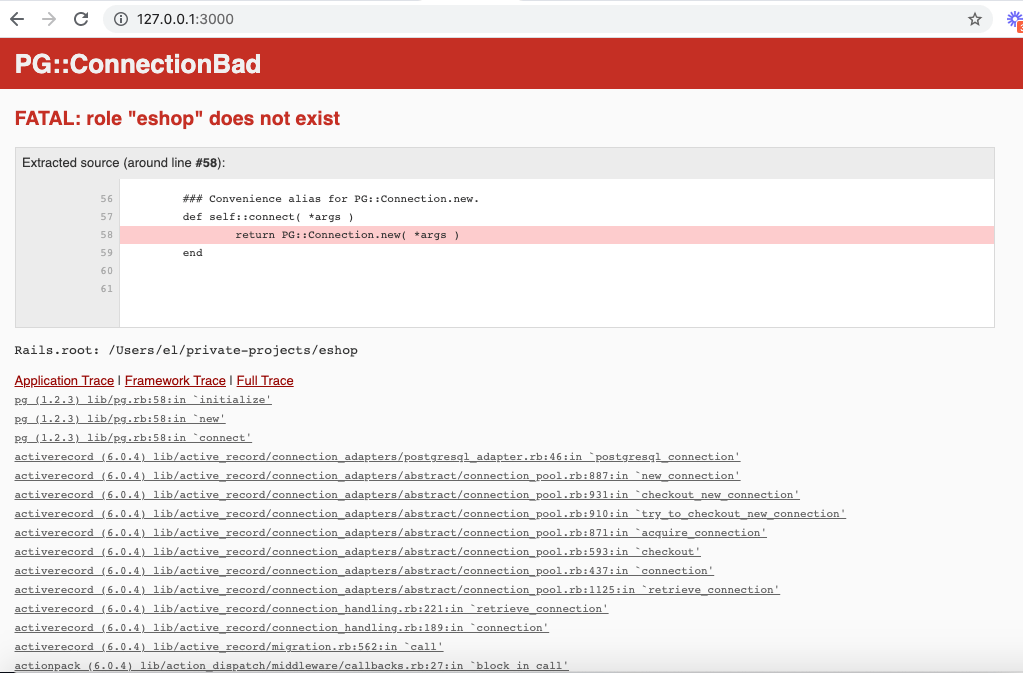Click the grayed-out forward navigation arrow
The width and height of the screenshot is (1023, 673).
[x=48, y=19]
